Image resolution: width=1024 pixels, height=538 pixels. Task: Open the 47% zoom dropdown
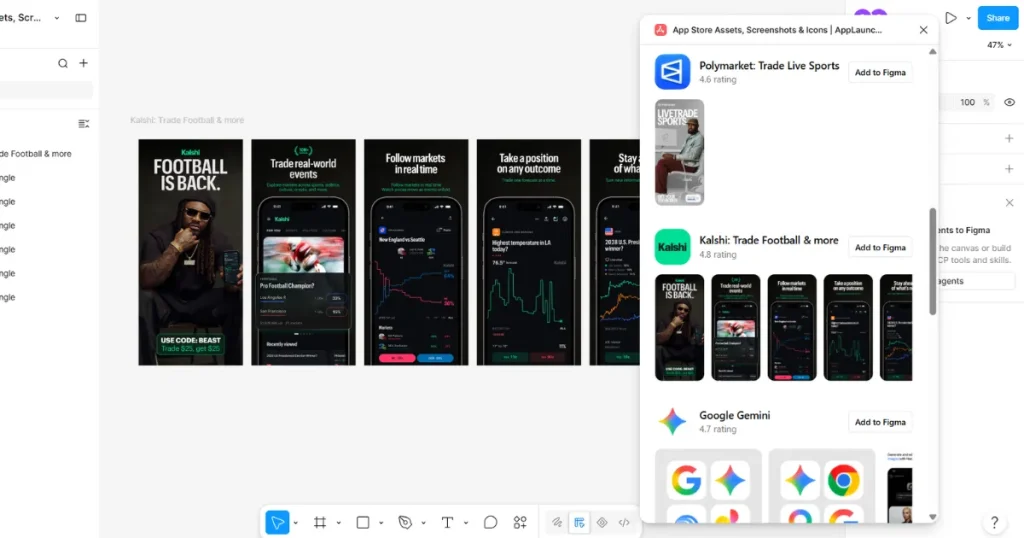point(999,45)
